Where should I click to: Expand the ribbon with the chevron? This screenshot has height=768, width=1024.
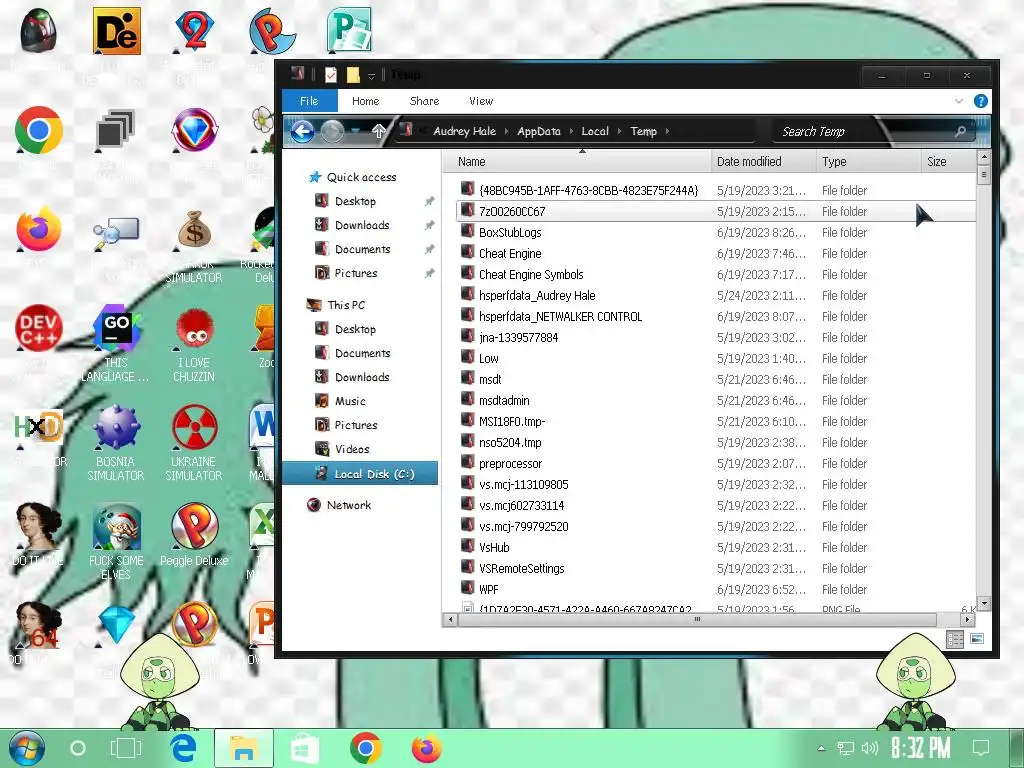point(959,101)
